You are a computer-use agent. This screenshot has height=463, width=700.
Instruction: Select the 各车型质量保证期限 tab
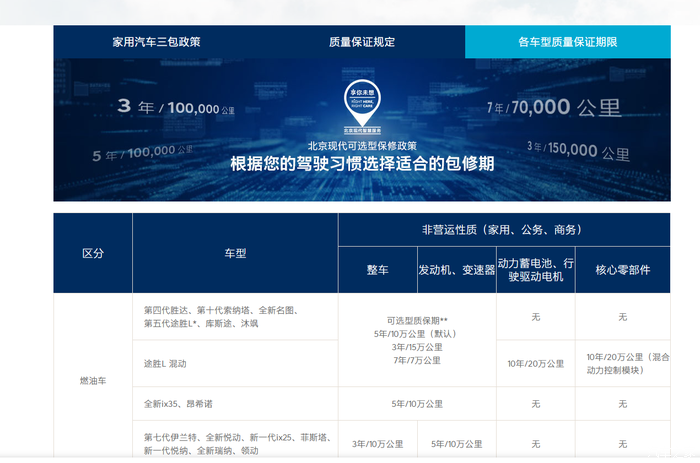pyautogui.click(x=567, y=42)
